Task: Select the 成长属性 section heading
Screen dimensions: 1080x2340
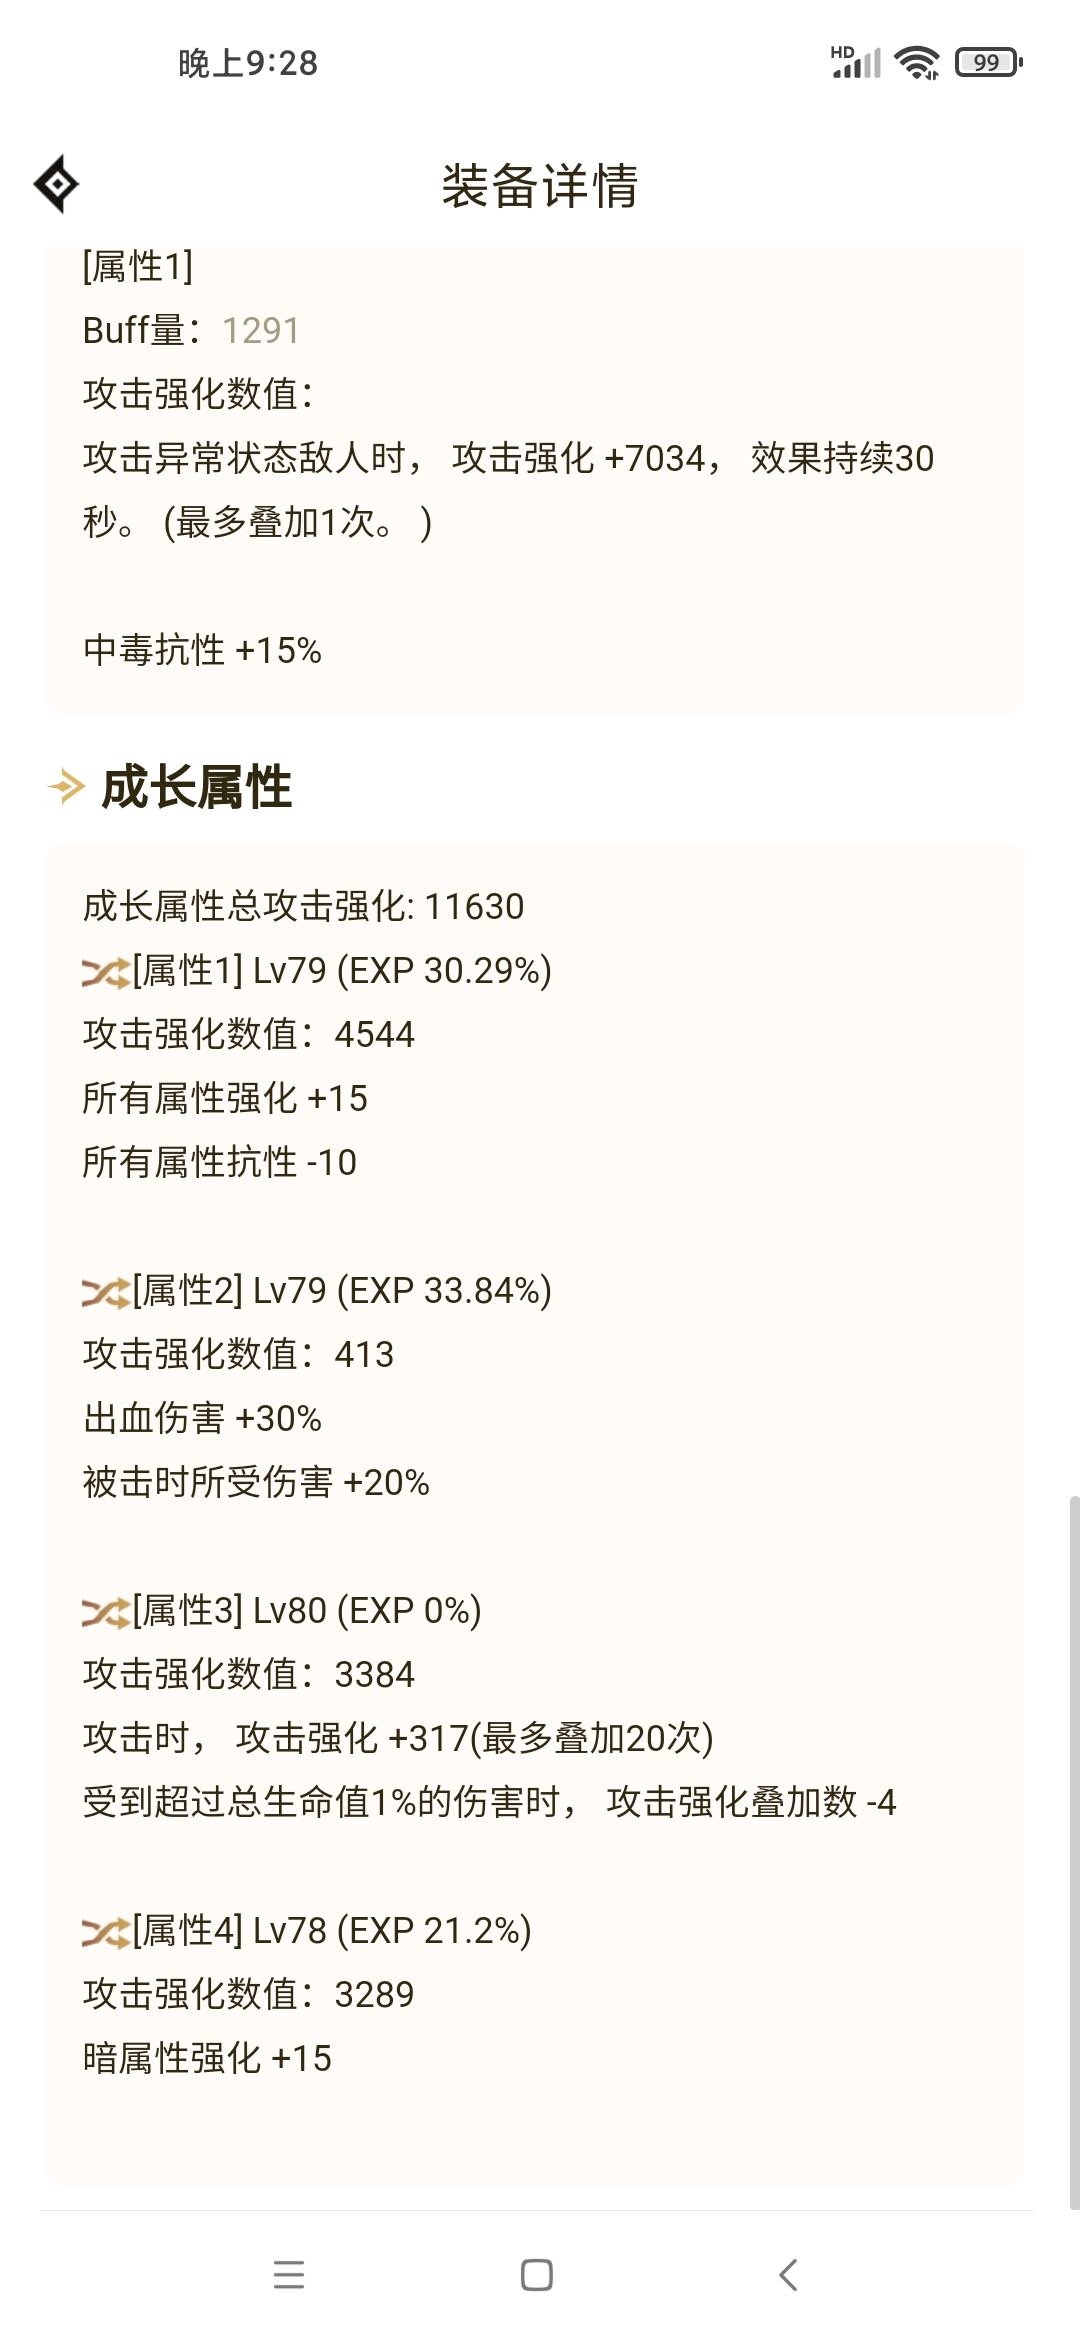Action: click(197, 787)
